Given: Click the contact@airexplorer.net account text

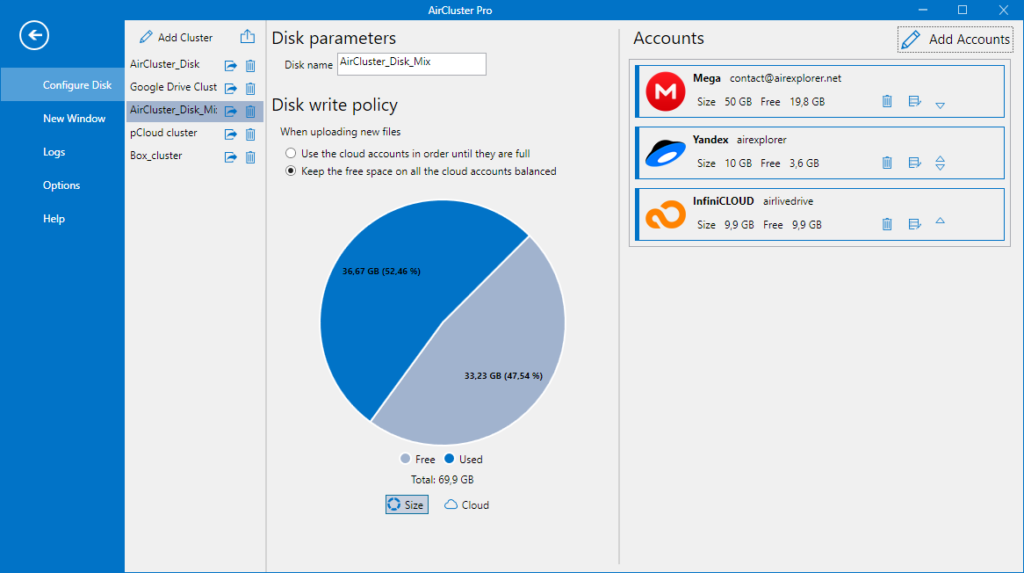Looking at the screenshot, I should (785, 78).
